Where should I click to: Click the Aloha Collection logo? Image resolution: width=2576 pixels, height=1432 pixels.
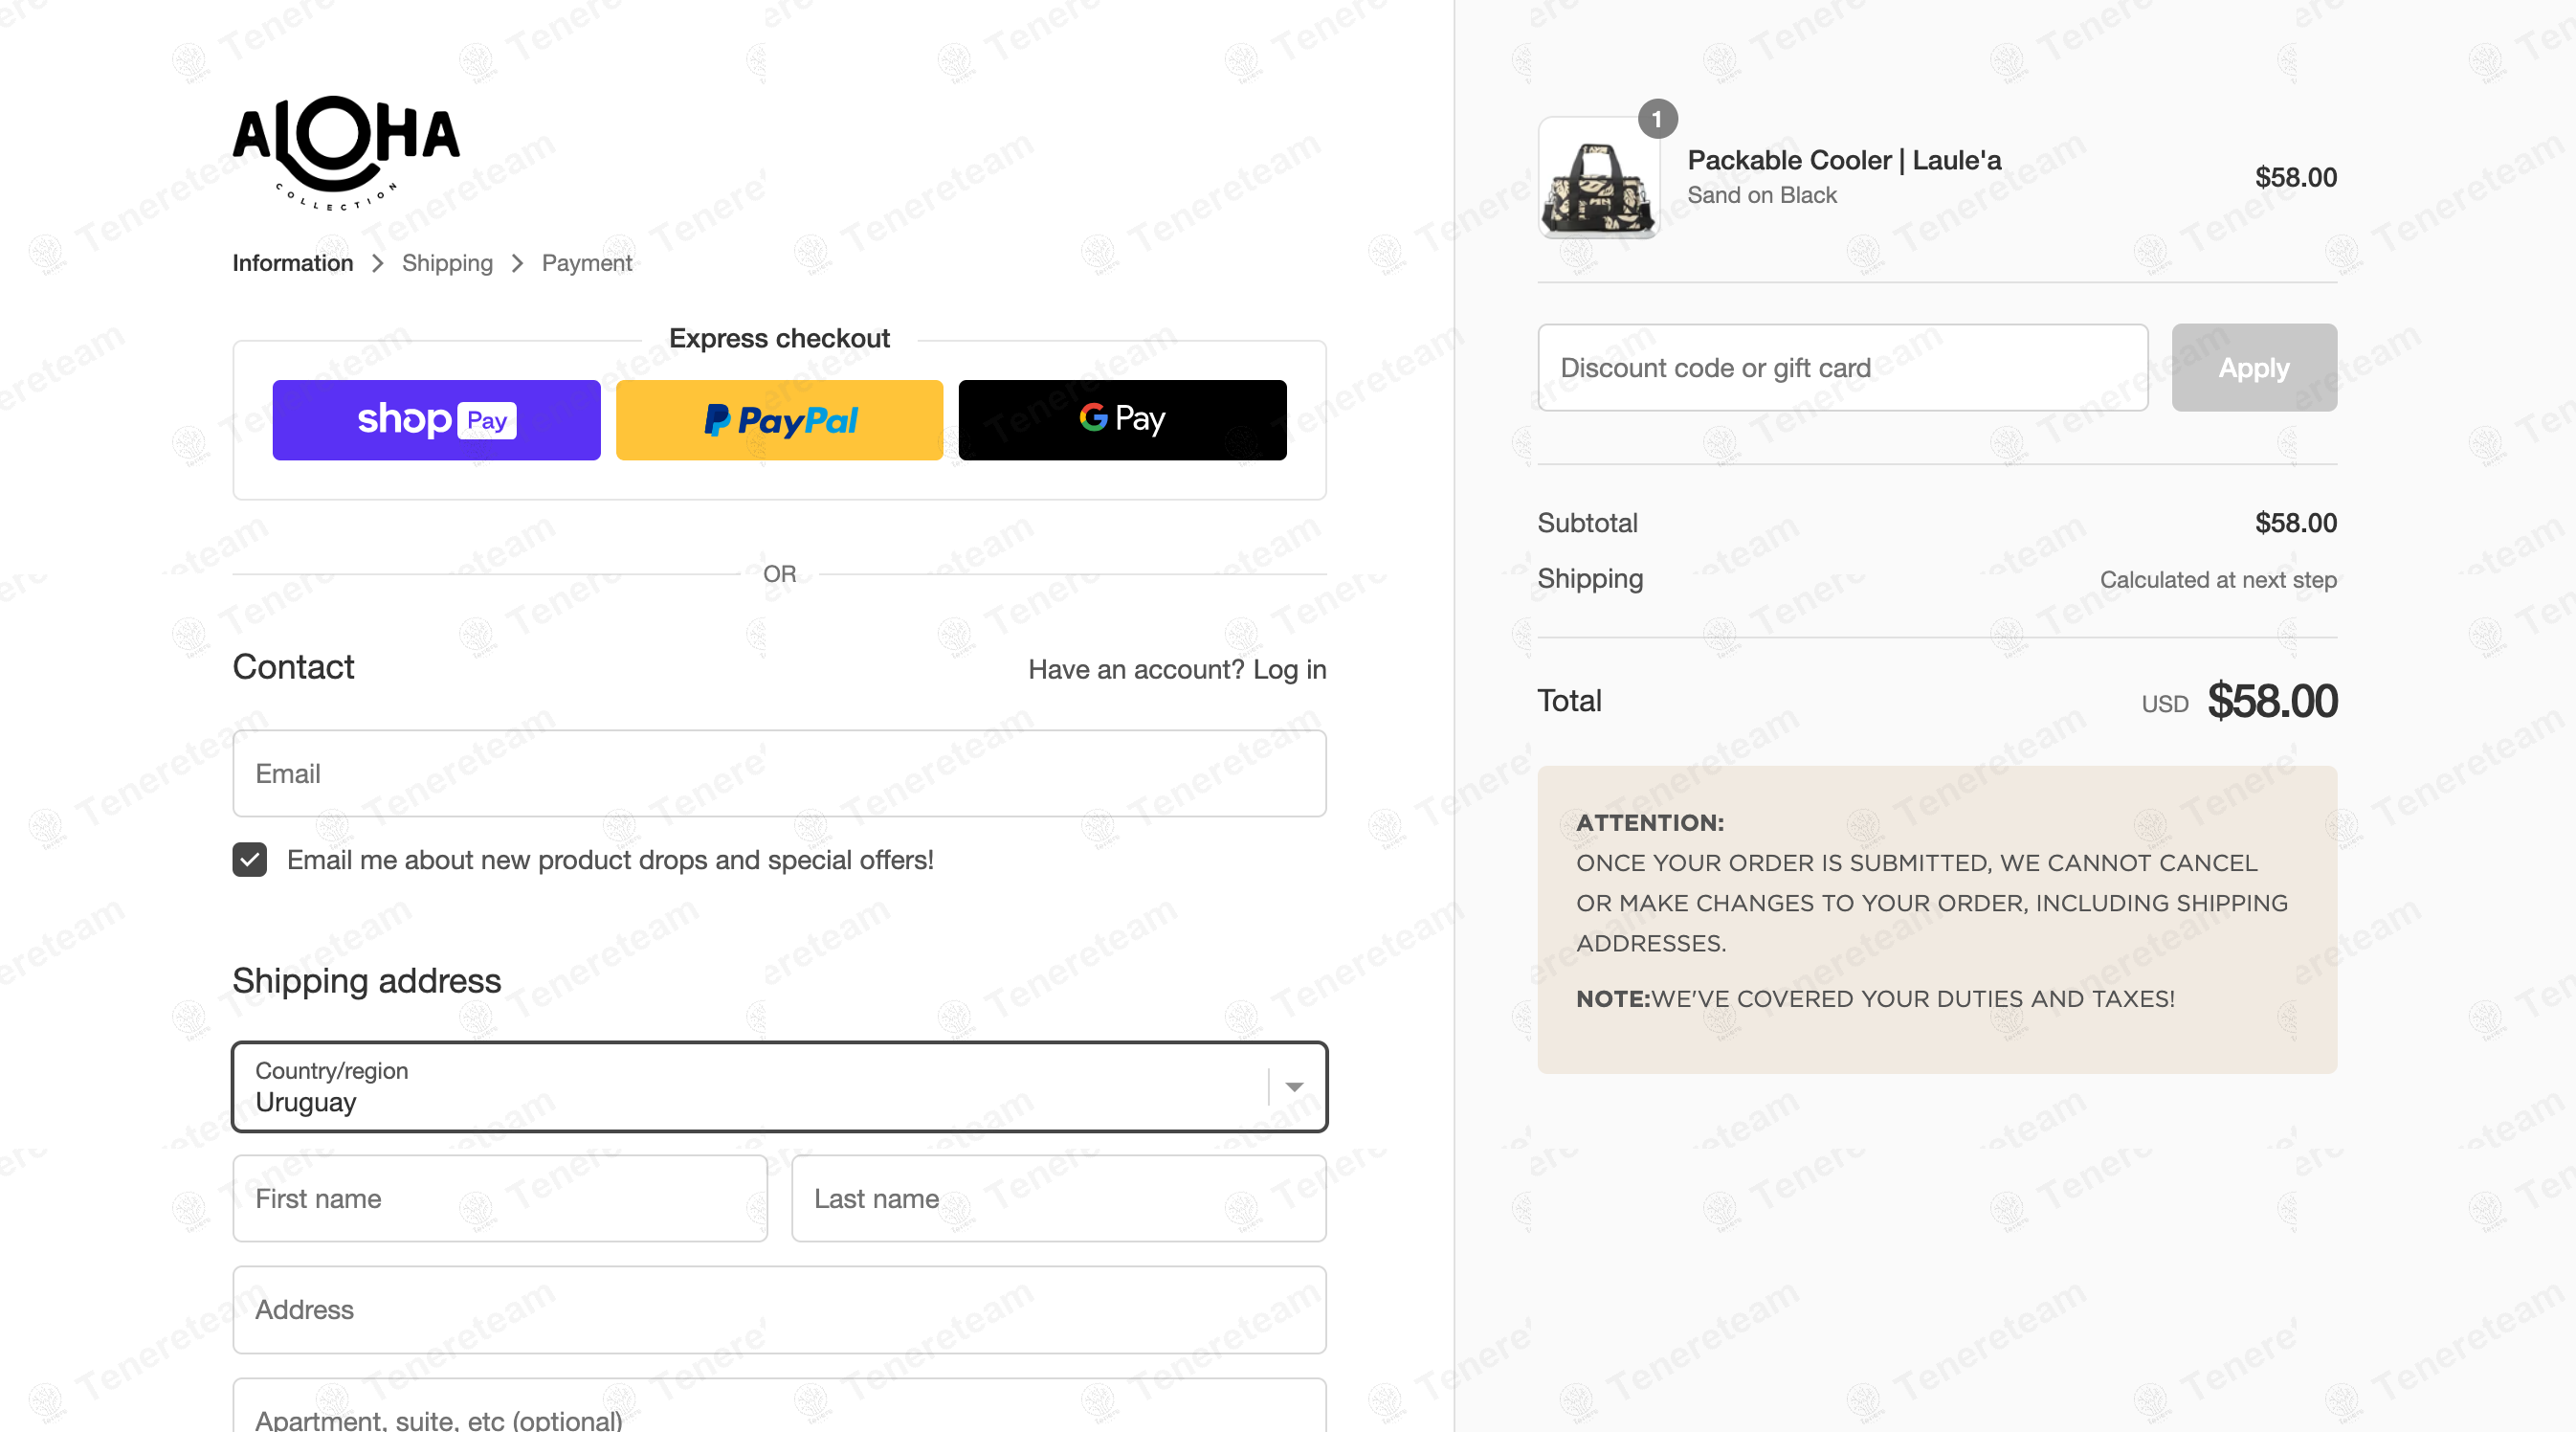pos(345,152)
